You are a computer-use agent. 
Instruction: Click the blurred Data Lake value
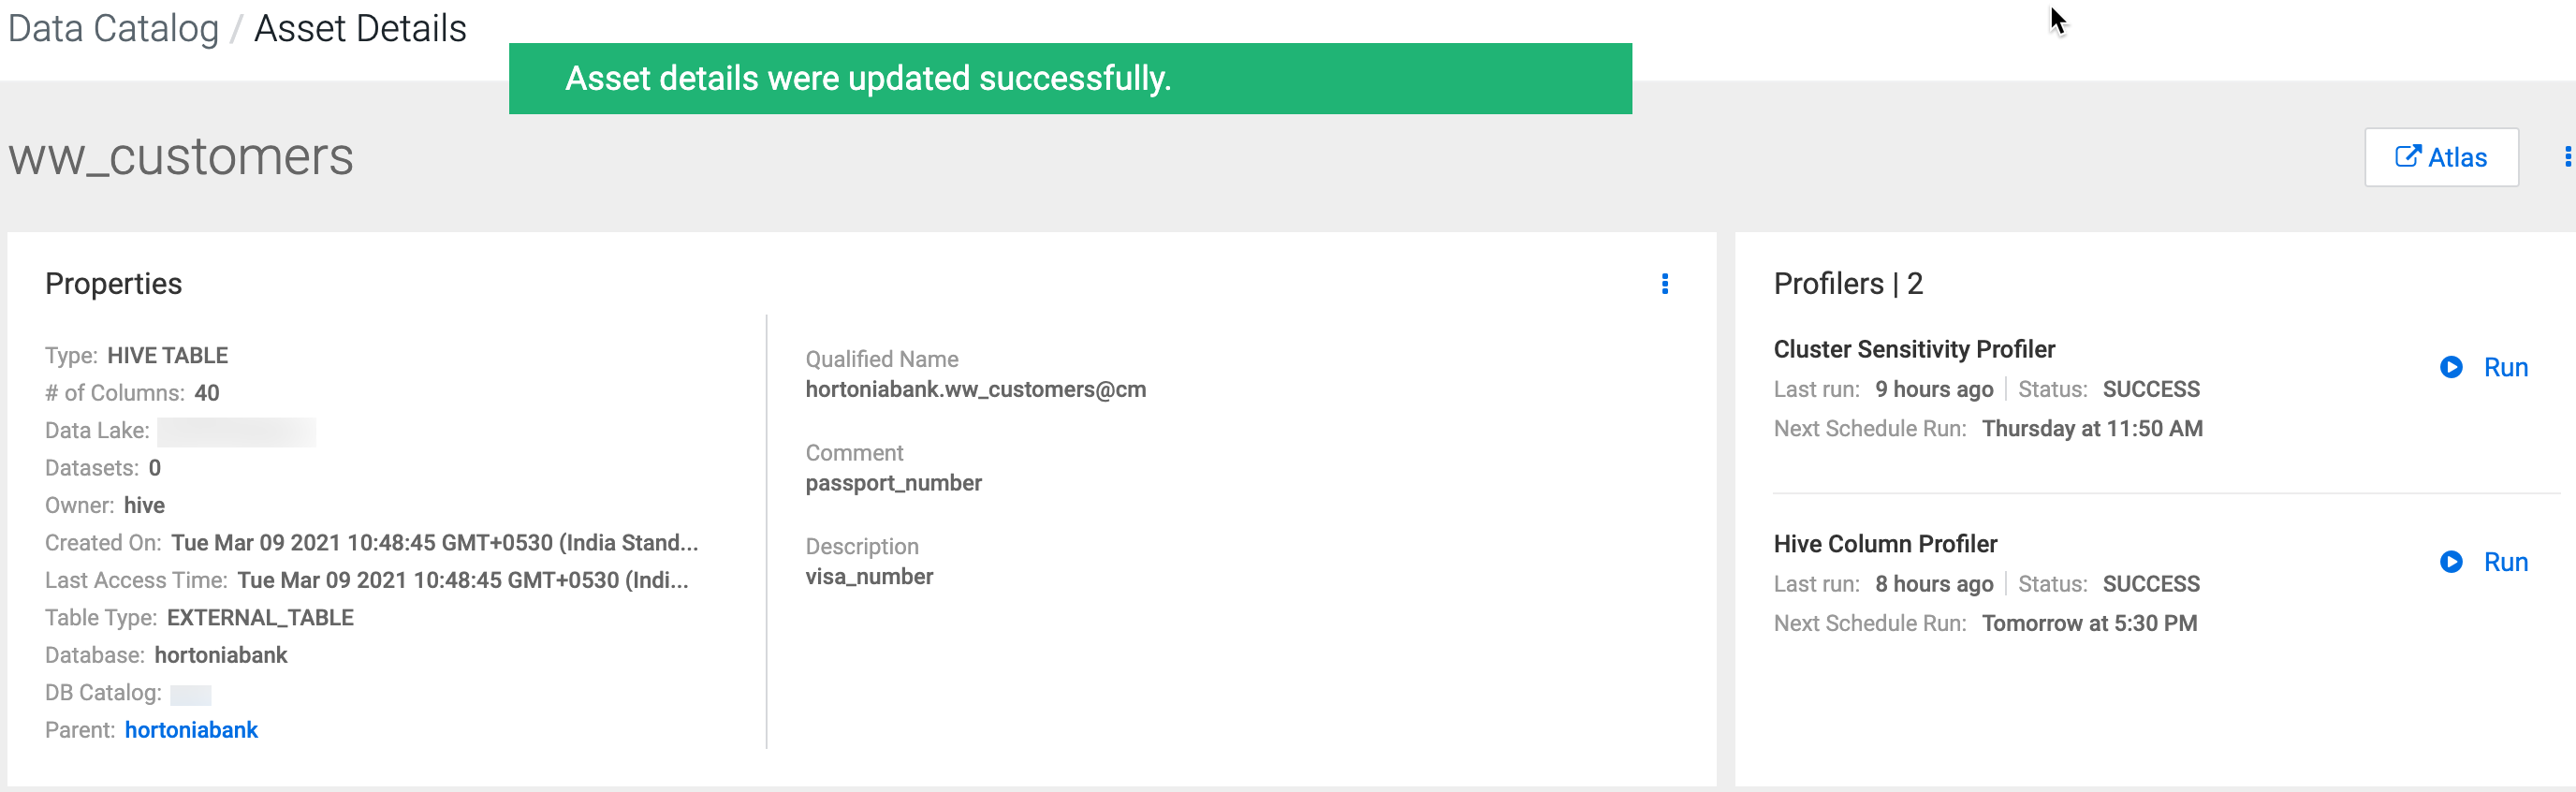pyautogui.click(x=236, y=431)
